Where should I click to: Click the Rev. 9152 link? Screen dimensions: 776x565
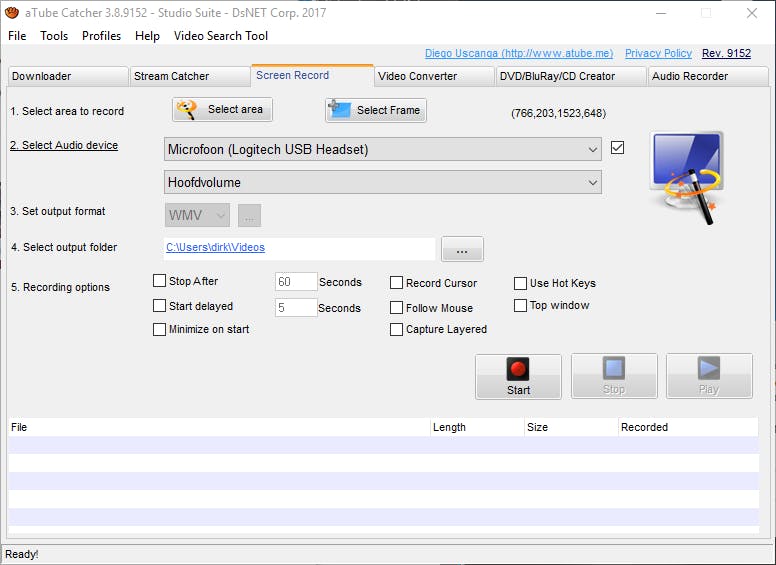(726, 53)
